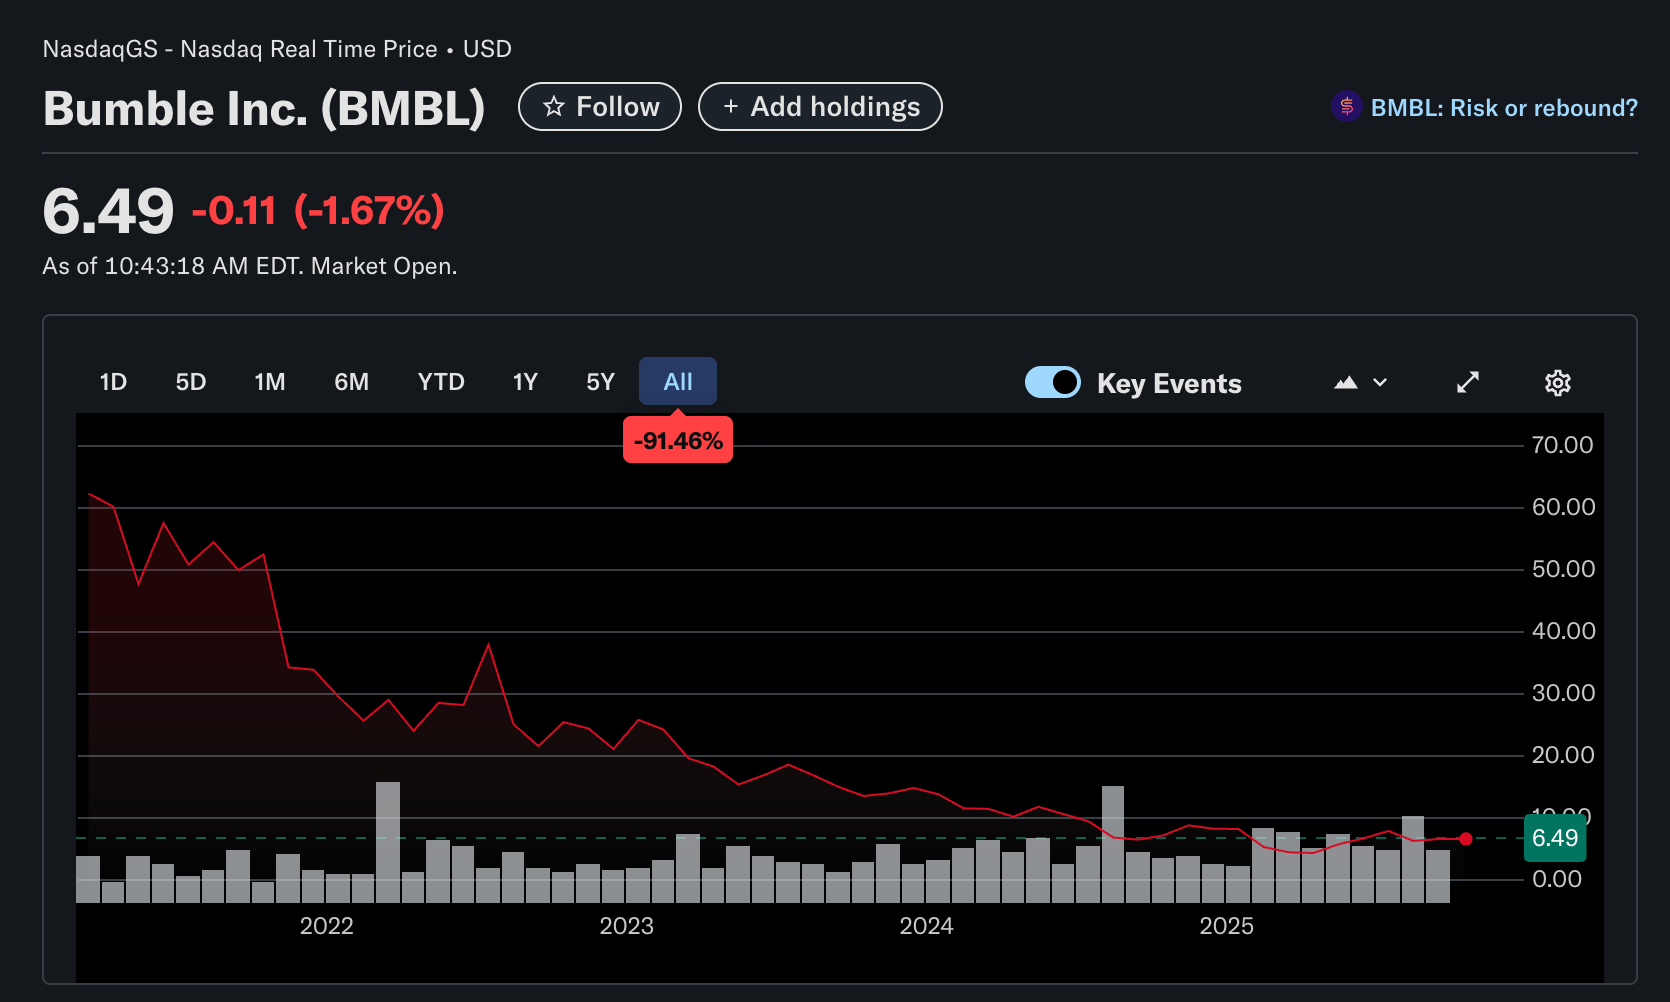
Task: Click the 2023 axis label
Action: coord(627,926)
